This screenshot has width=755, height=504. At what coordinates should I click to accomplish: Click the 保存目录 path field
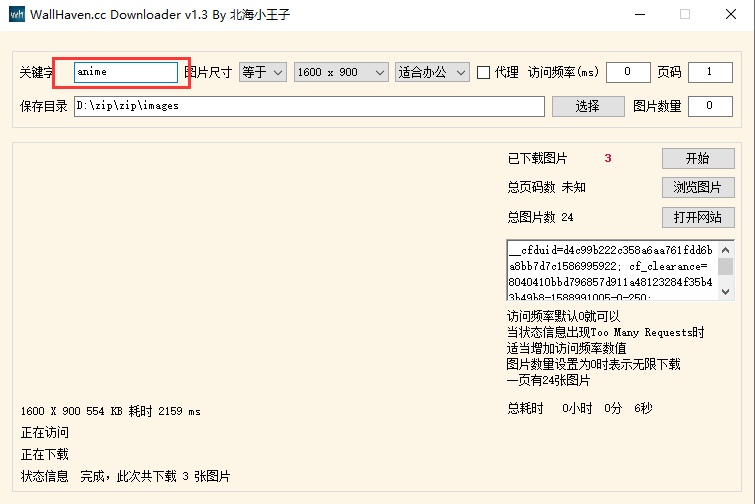click(x=309, y=106)
